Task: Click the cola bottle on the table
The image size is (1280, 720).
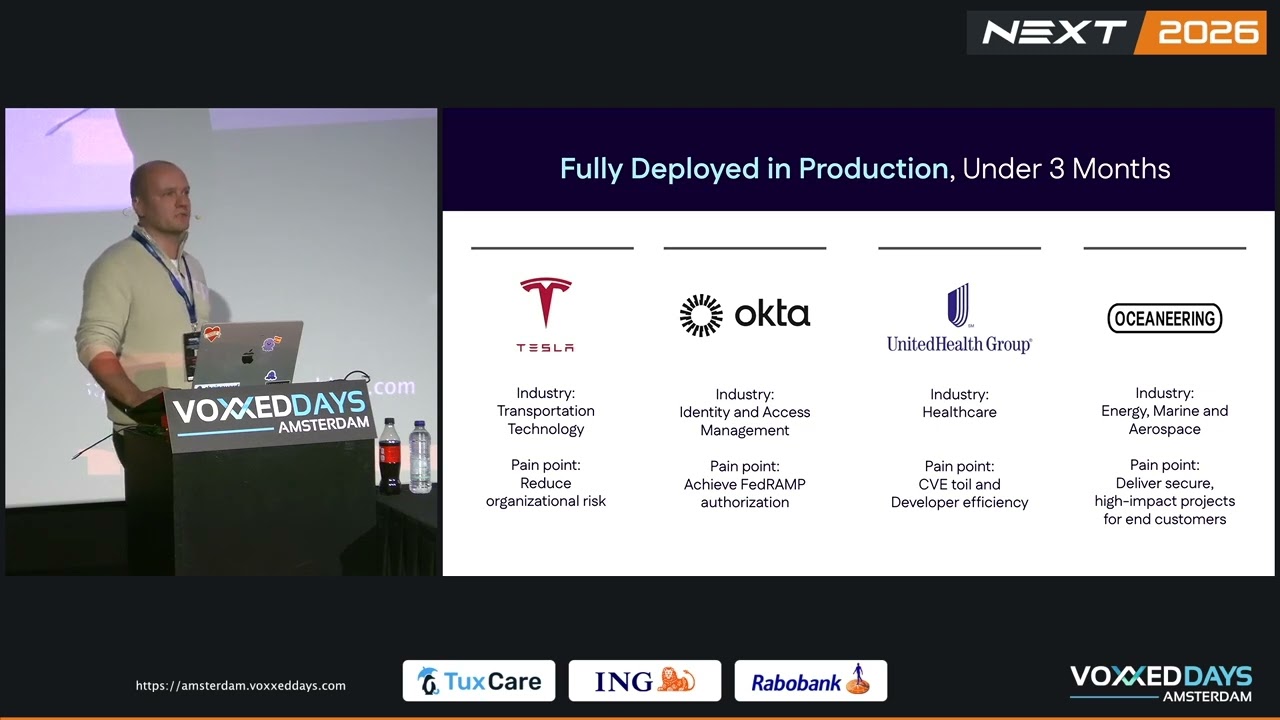Action: (x=390, y=456)
